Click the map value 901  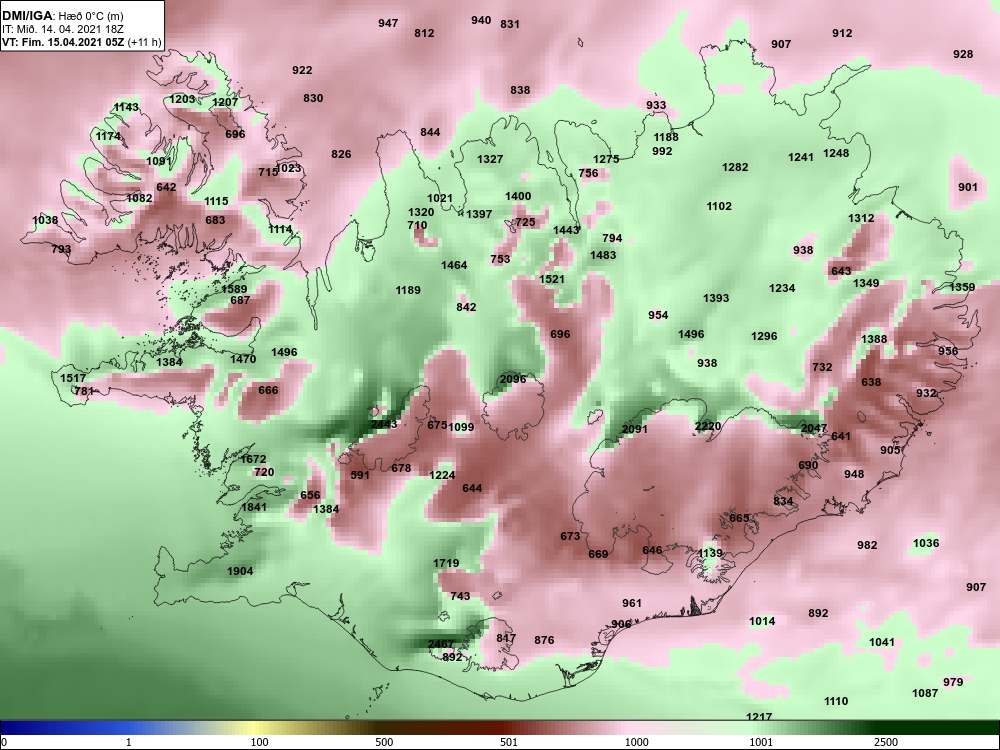[967, 188]
